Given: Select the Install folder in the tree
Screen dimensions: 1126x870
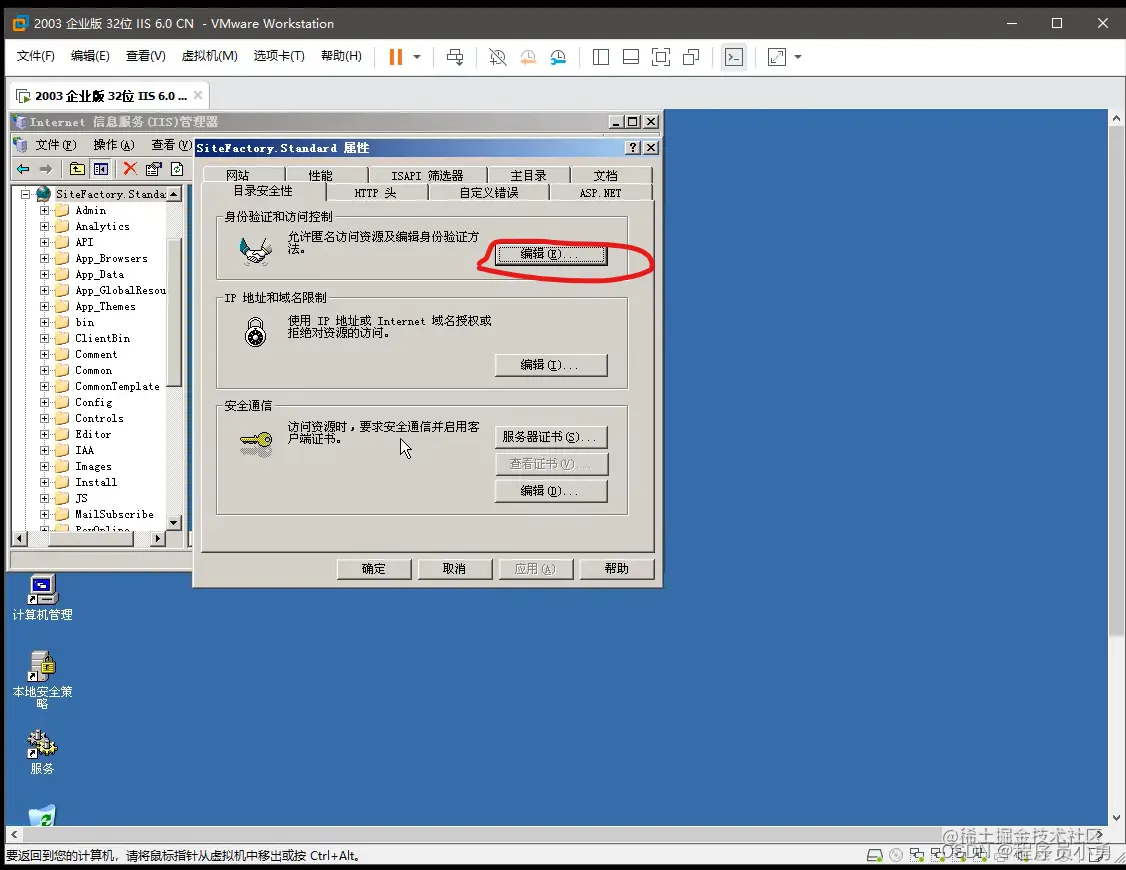Looking at the screenshot, I should (x=96, y=482).
